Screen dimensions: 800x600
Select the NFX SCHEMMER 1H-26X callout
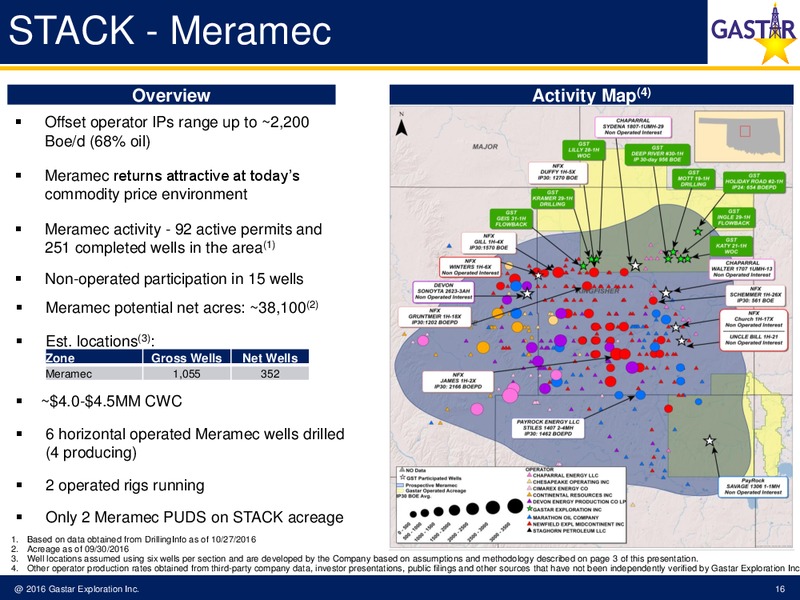coord(755,295)
